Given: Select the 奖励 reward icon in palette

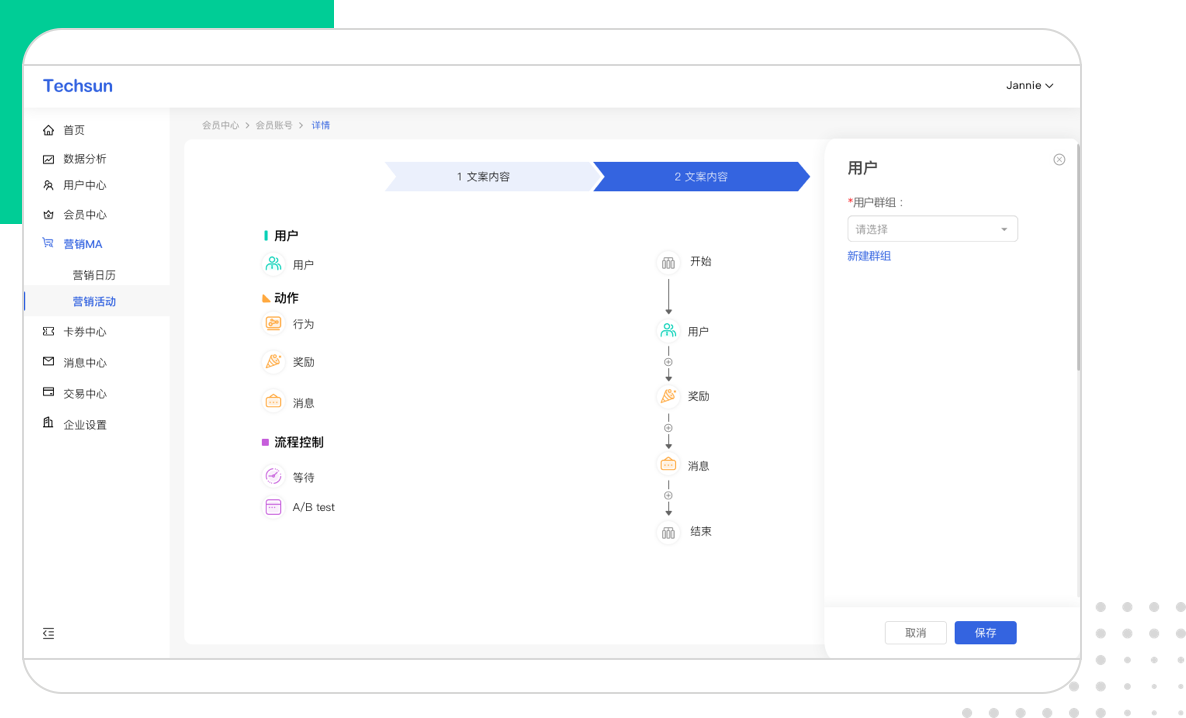Looking at the screenshot, I should pos(273,362).
